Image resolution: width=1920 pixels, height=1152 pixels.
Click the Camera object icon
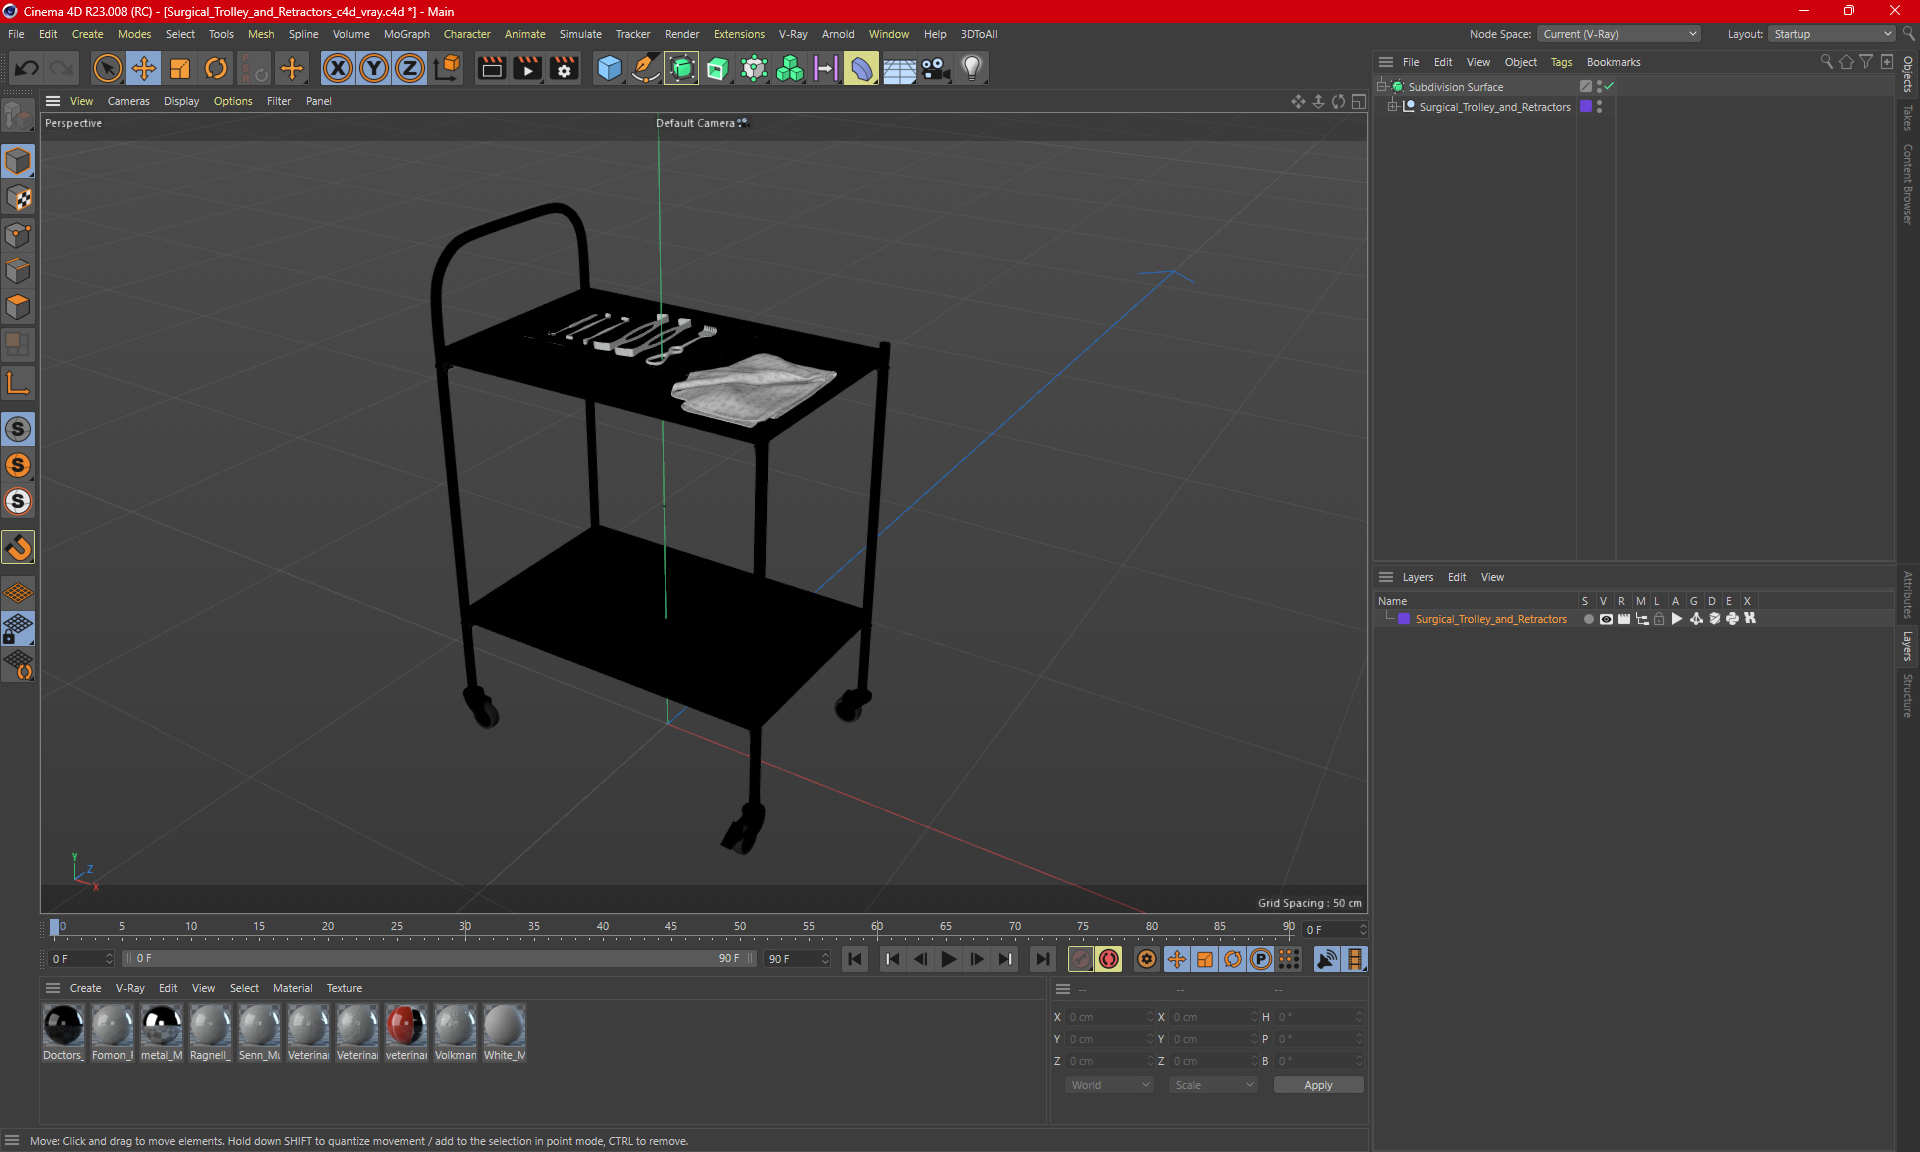pos(935,68)
